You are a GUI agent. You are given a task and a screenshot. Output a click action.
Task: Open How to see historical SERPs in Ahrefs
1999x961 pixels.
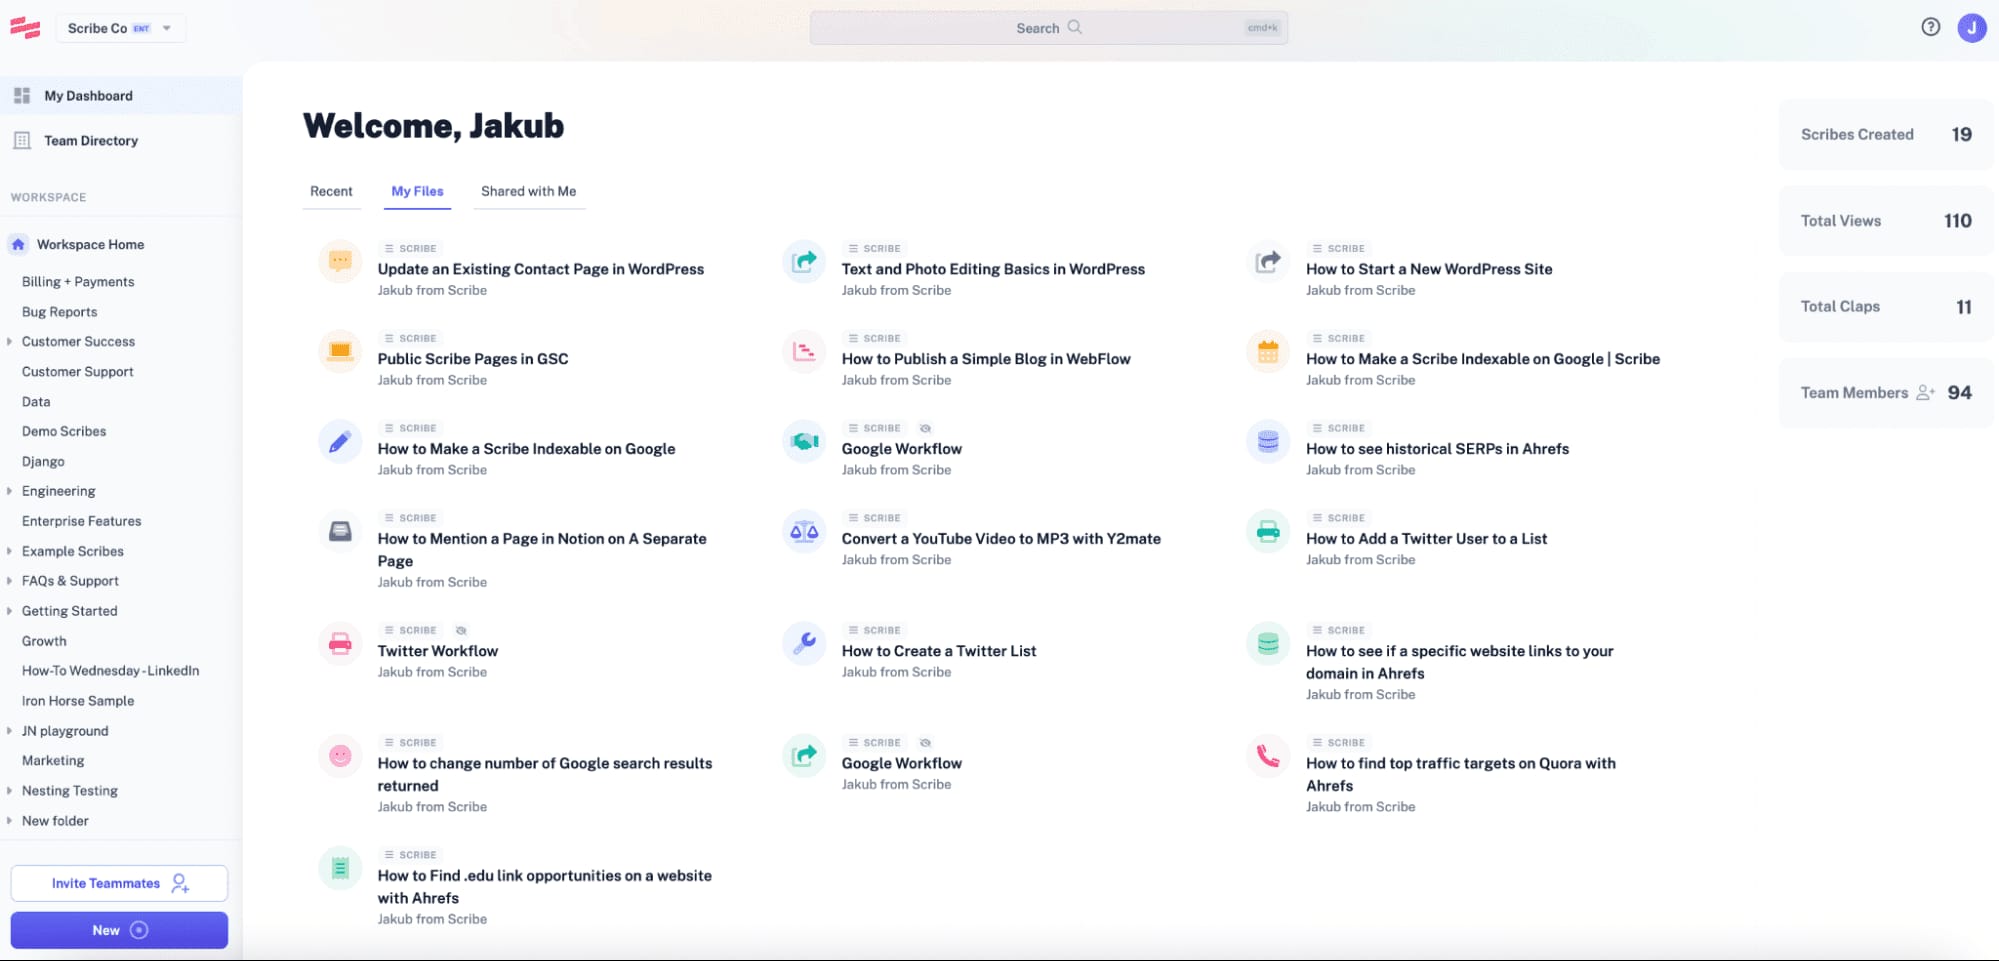tap(1437, 449)
